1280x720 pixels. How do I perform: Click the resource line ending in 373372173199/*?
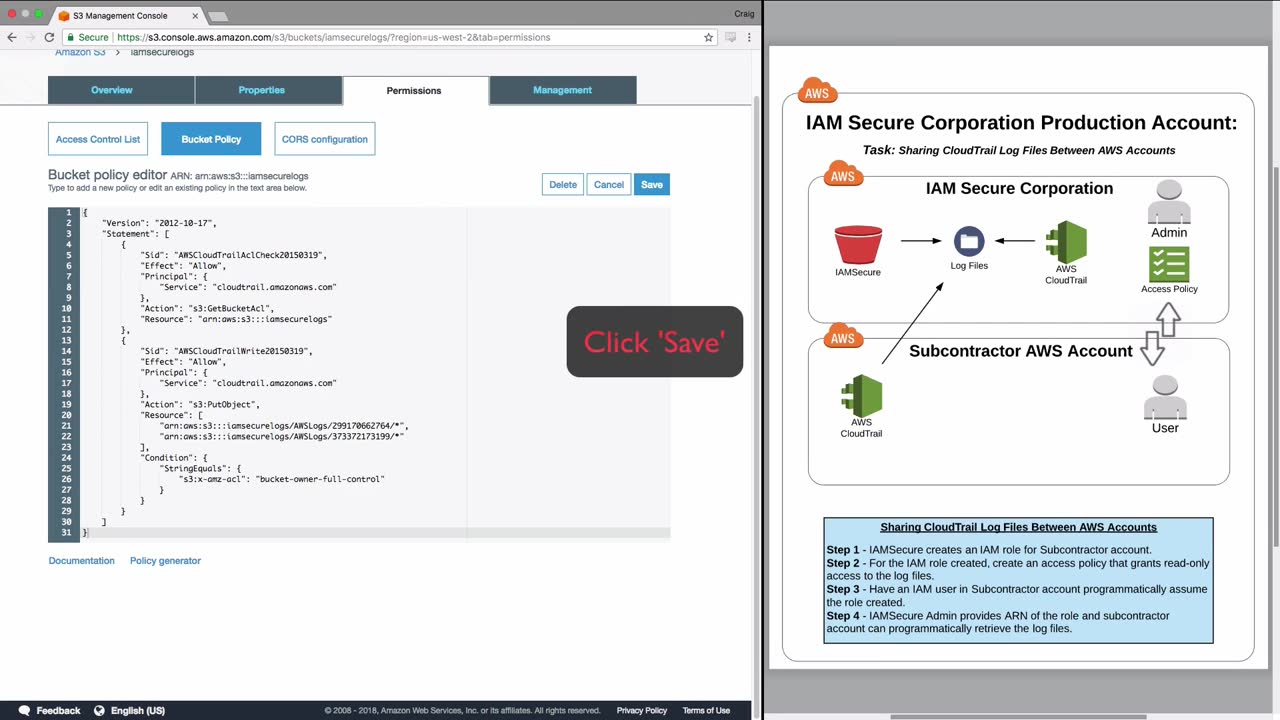click(x=282, y=437)
